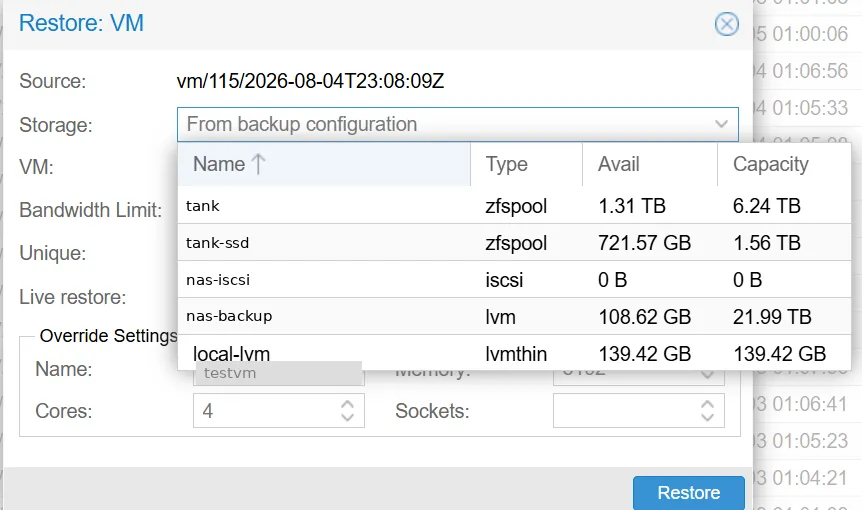
Task: Click the 108.62 GB available cell
Action: pos(644,317)
